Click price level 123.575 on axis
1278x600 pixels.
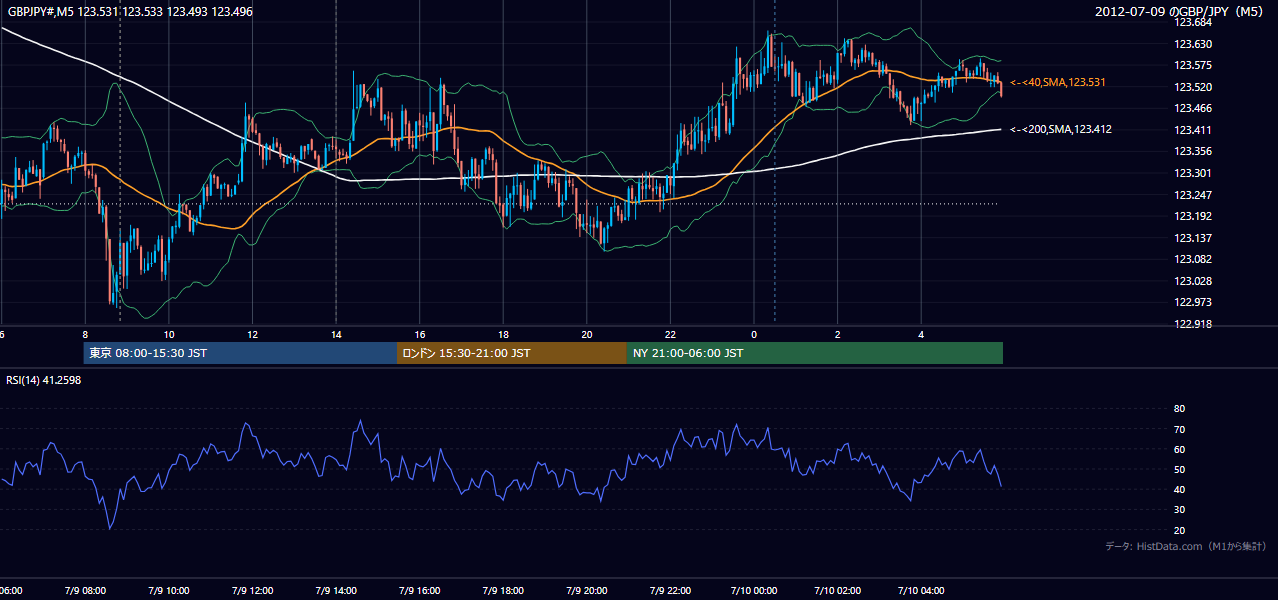pyautogui.click(x=1192, y=65)
